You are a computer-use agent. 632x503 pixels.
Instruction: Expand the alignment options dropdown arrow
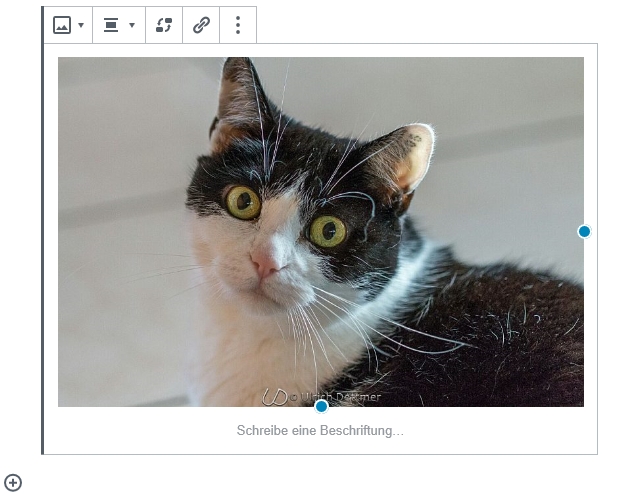click(x=132, y=26)
